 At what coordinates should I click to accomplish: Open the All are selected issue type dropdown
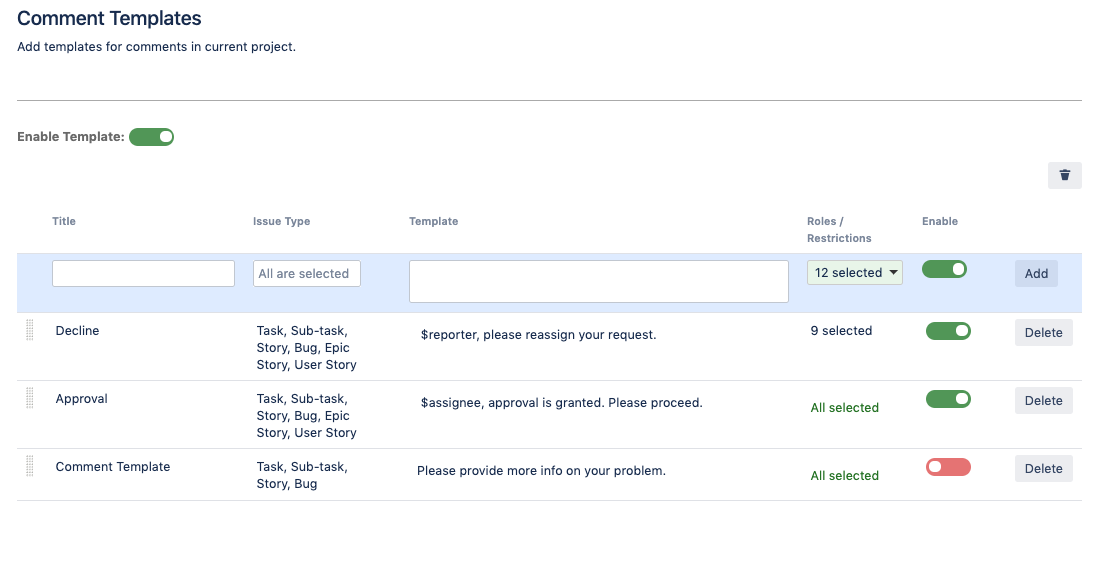click(306, 274)
